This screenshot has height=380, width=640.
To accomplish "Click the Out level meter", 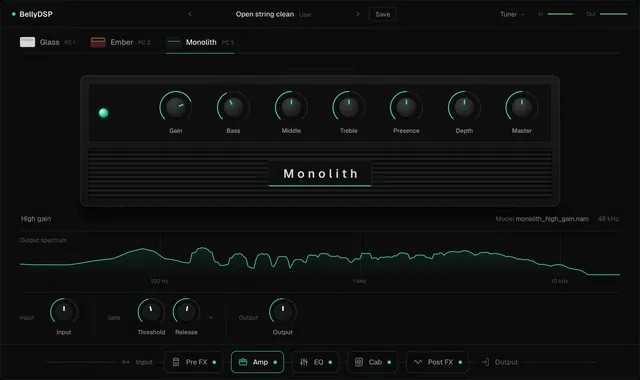I will click(613, 14).
